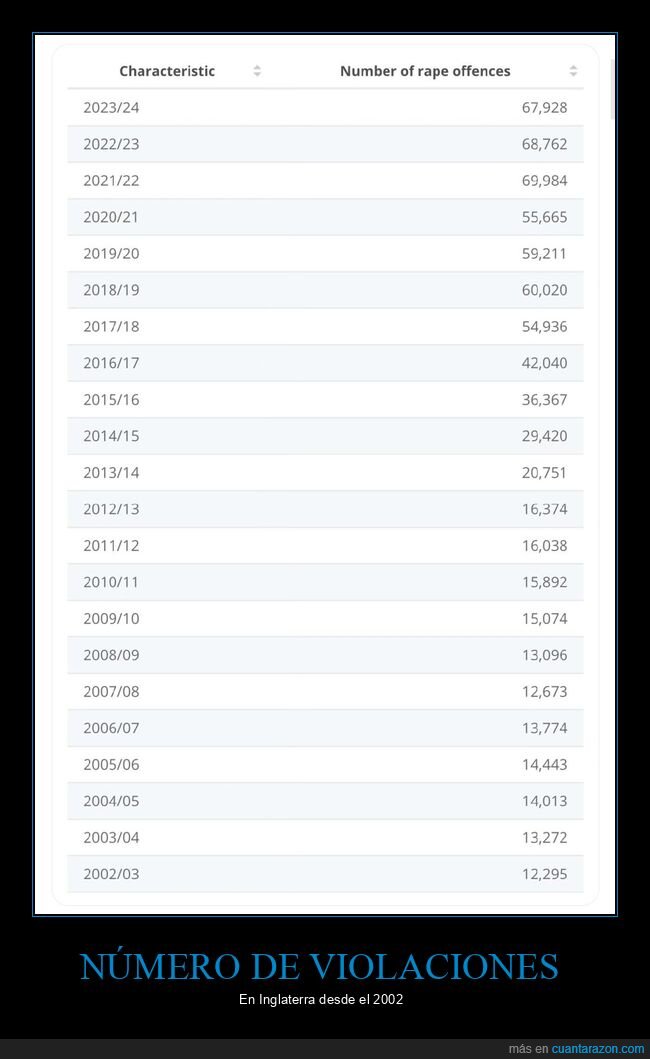Select the 2016/17 row label

click(111, 363)
